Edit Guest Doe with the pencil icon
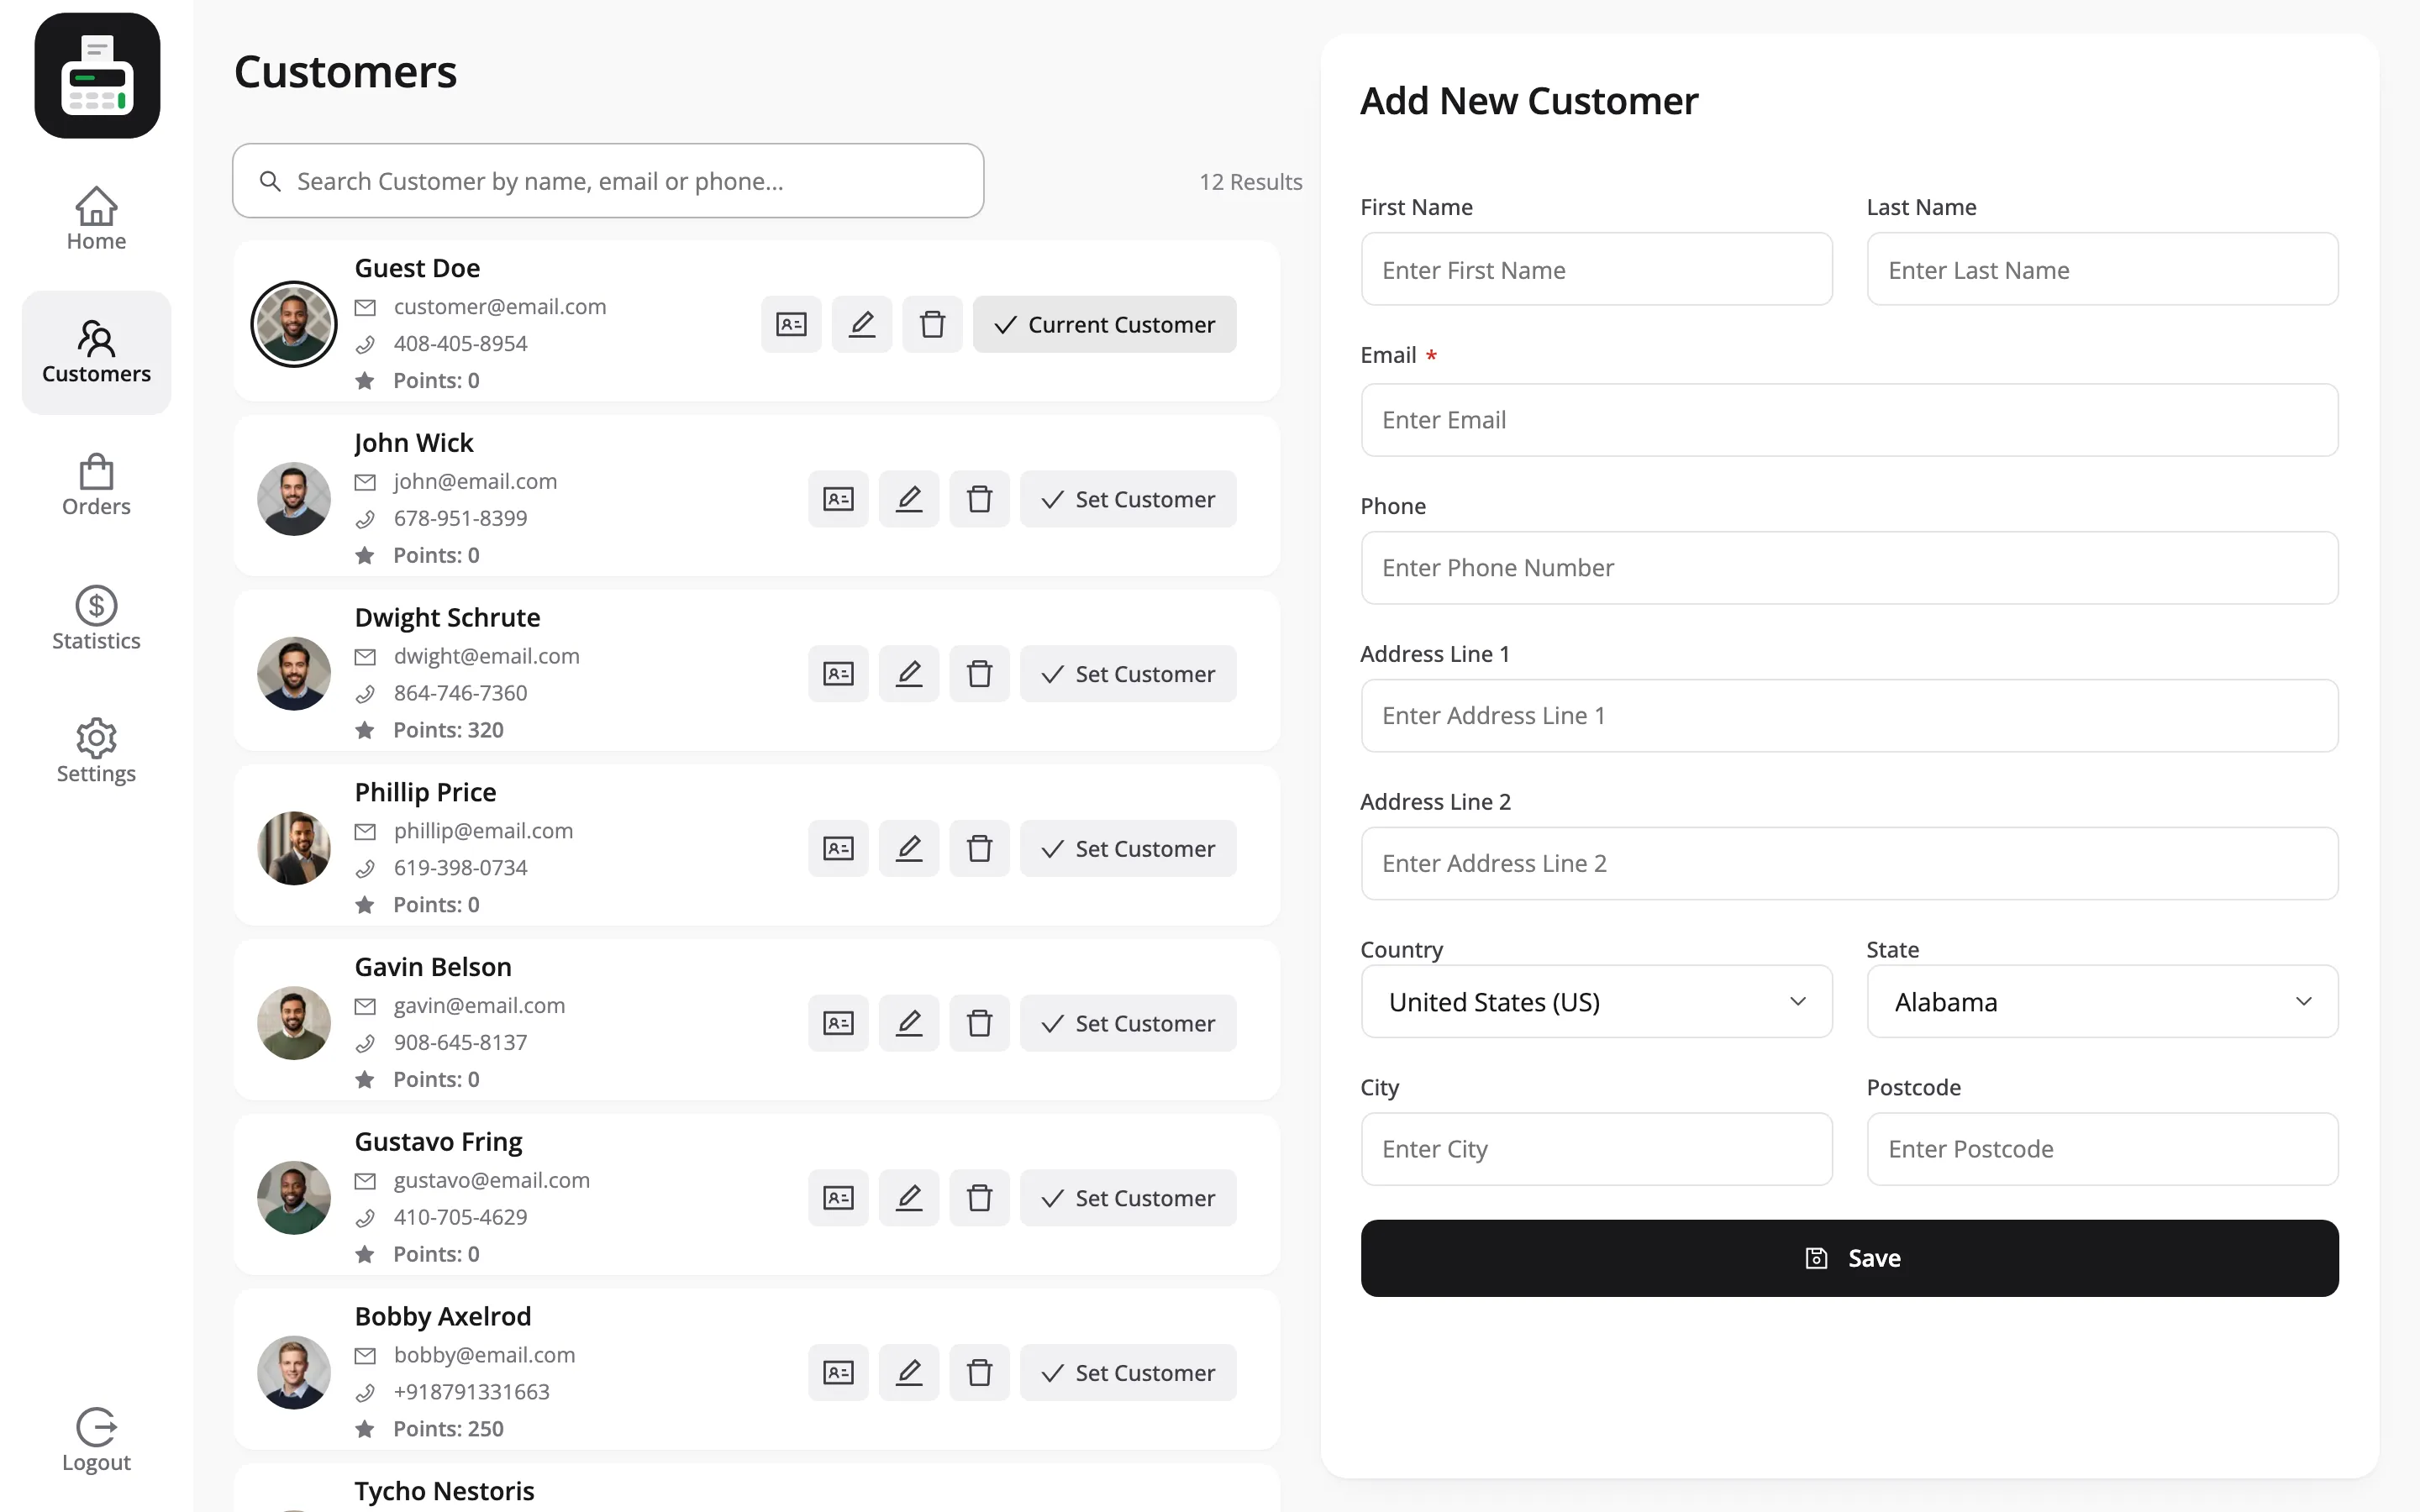2420x1512 pixels. pyautogui.click(x=862, y=324)
